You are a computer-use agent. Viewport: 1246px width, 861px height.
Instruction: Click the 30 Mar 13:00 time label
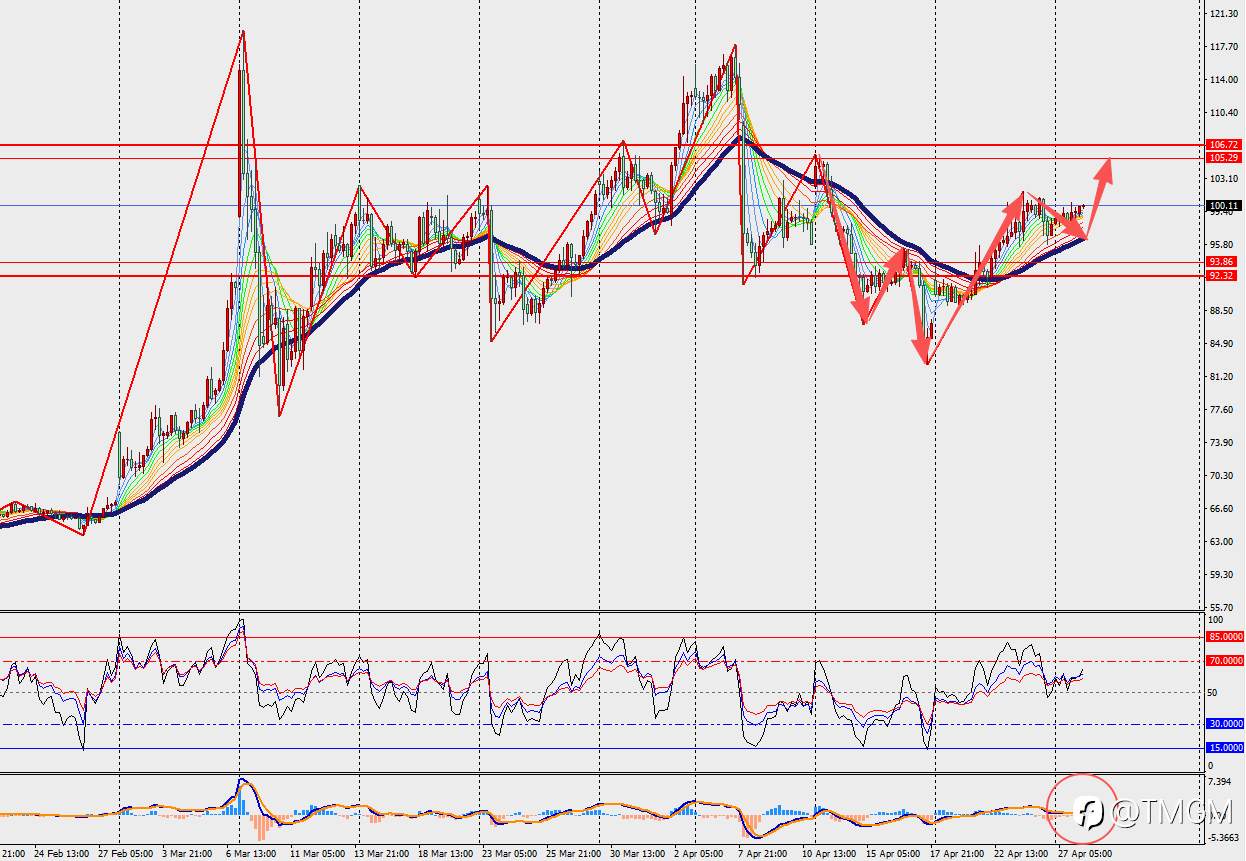pos(637,854)
